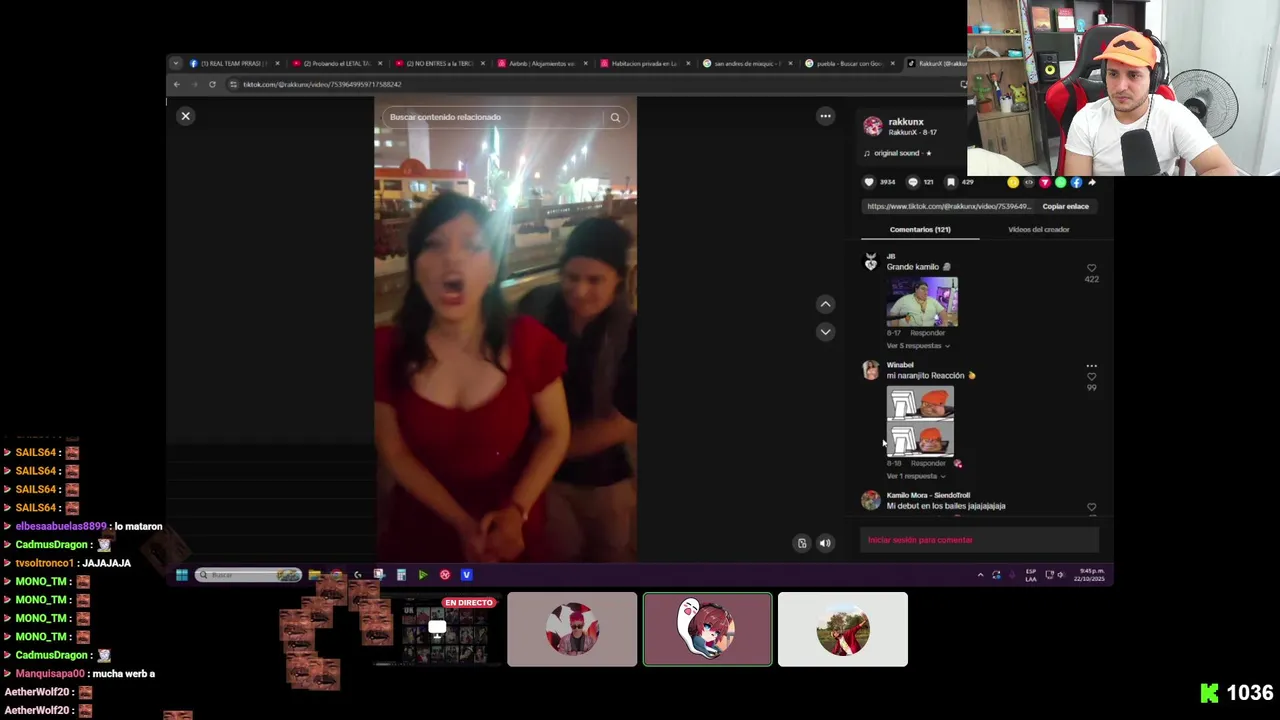This screenshot has height=720, width=1280.
Task: Click the Windows taskbar search box
Action: coord(248,575)
